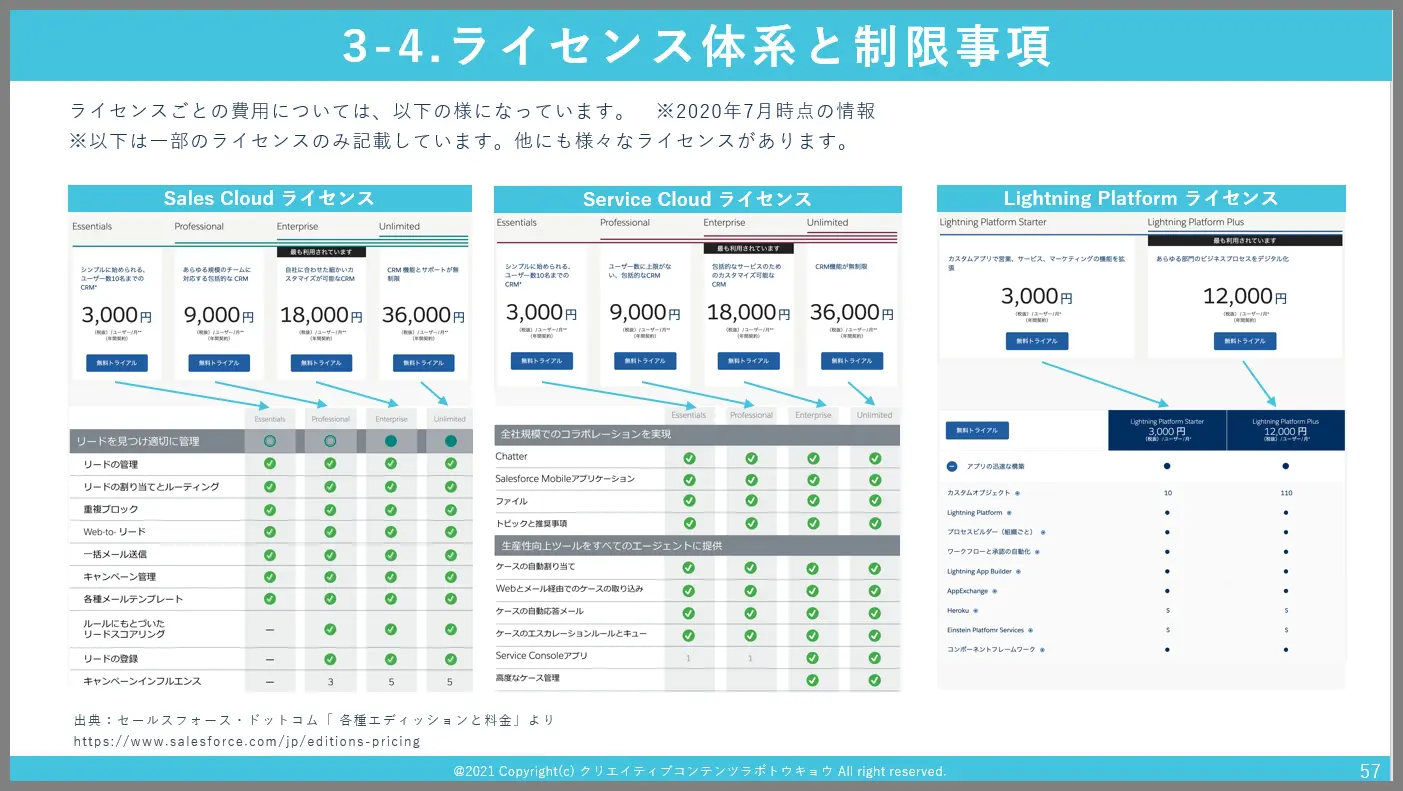Click Unlimited check mark in Web-to-リード row
1403x791 pixels.
[450, 531]
